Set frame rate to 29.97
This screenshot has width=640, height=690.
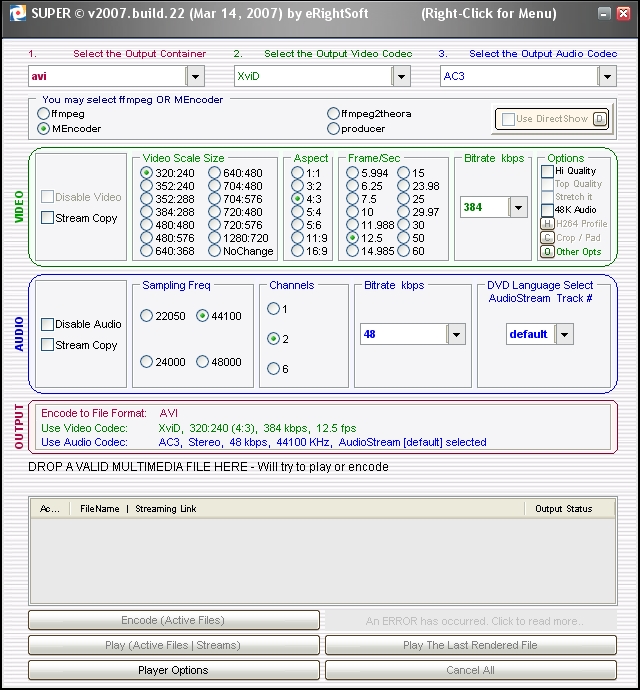(x=403, y=212)
